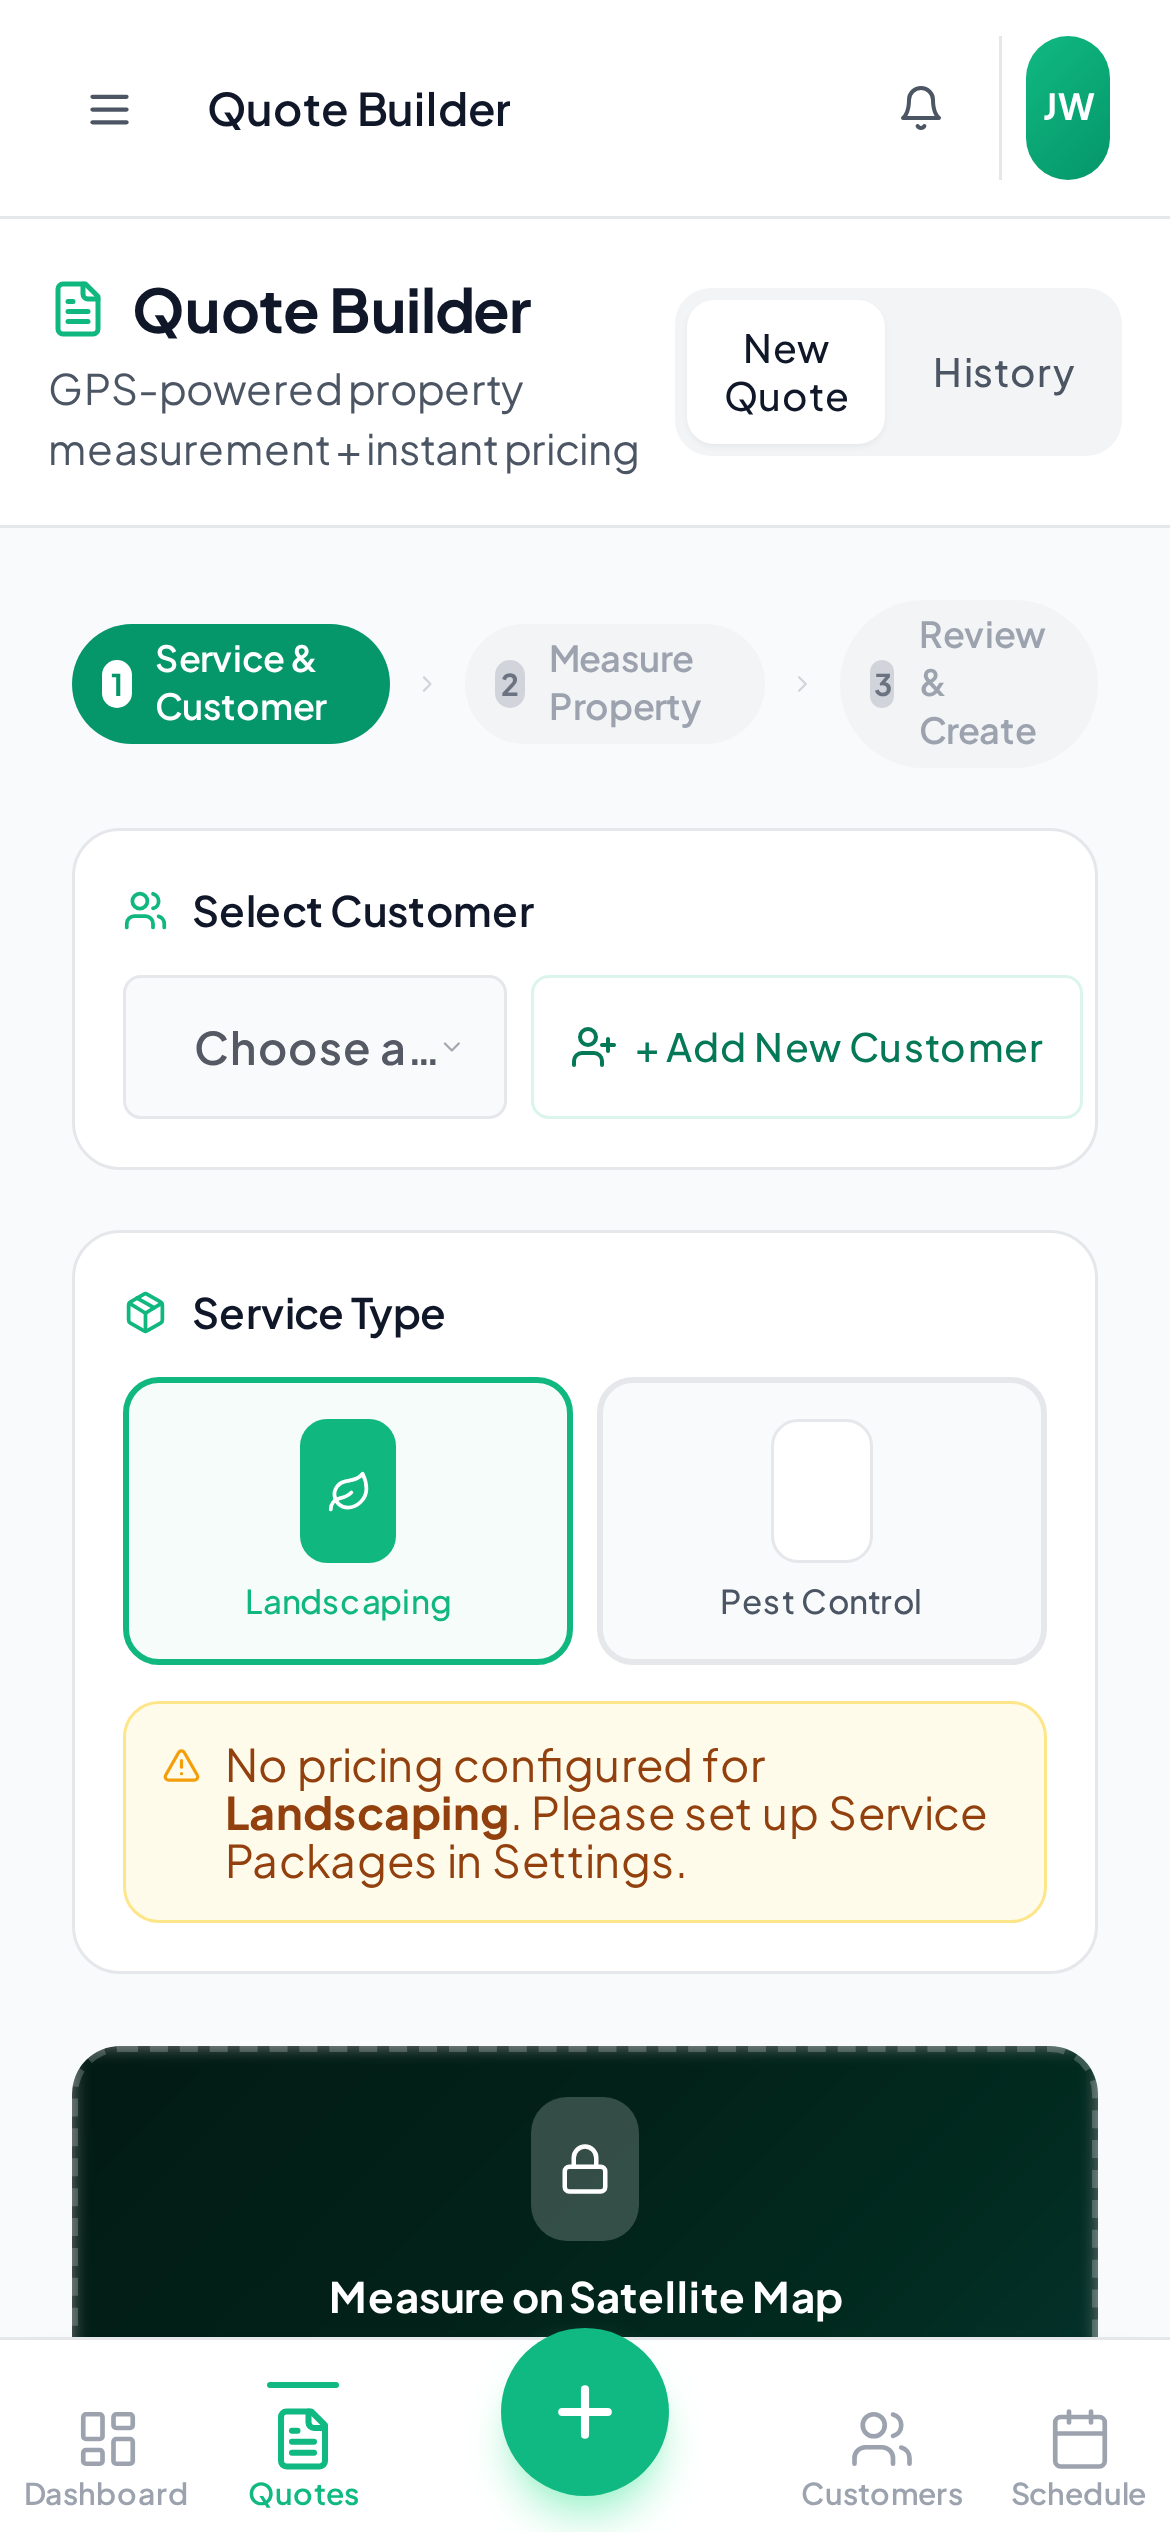The image size is (1170, 2532).
Task: Switch to the History tab
Action: tap(1003, 372)
